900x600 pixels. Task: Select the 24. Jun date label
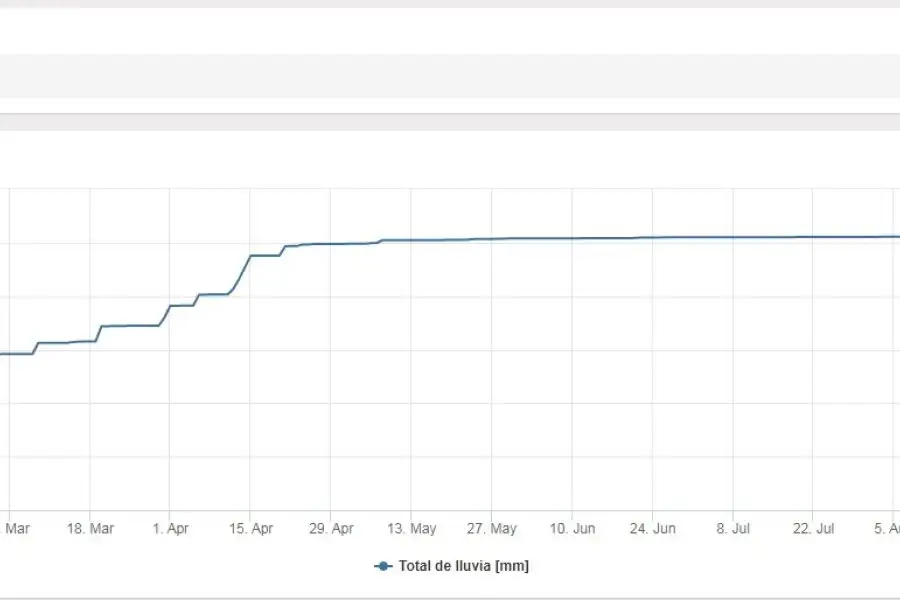[x=653, y=528]
